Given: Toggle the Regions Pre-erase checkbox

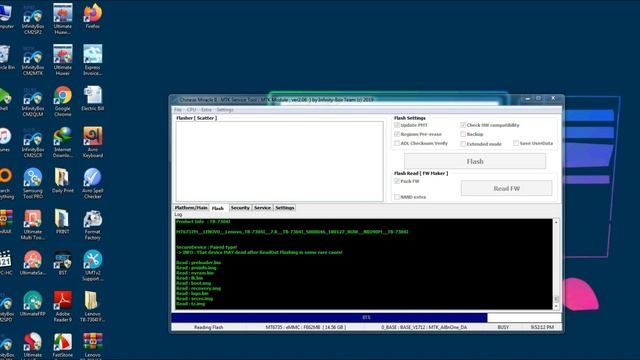Looking at the screenshot, I should click(x=397, y=134).
